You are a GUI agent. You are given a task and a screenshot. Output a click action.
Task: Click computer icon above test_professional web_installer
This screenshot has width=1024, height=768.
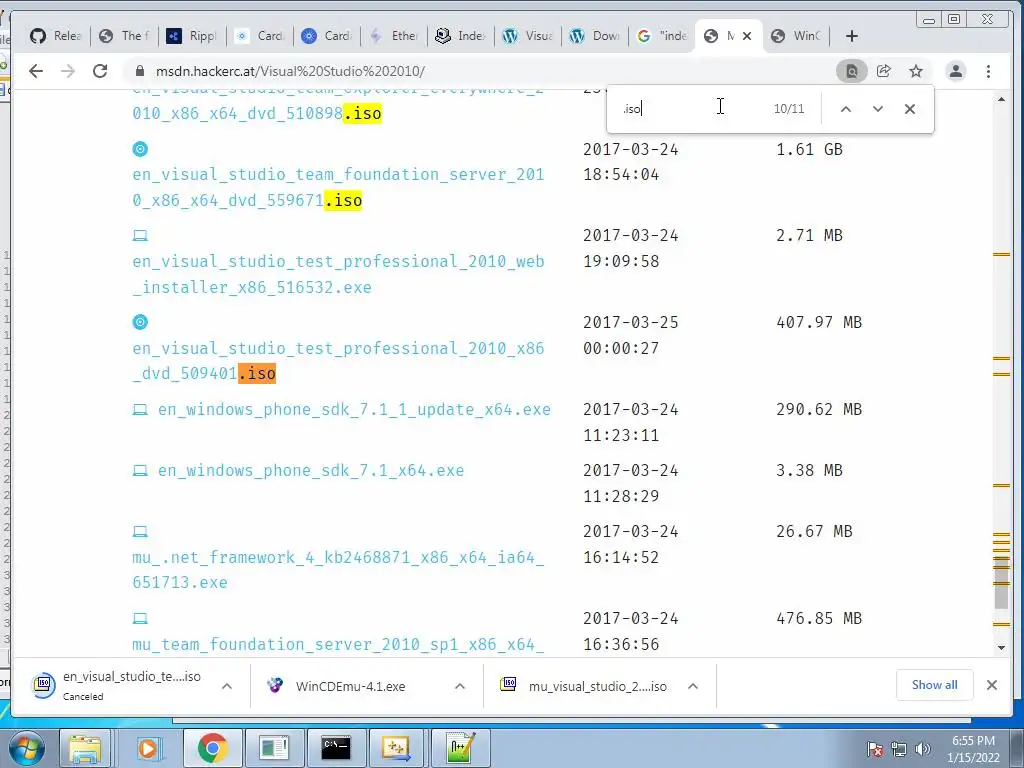(x=140, y=236)
